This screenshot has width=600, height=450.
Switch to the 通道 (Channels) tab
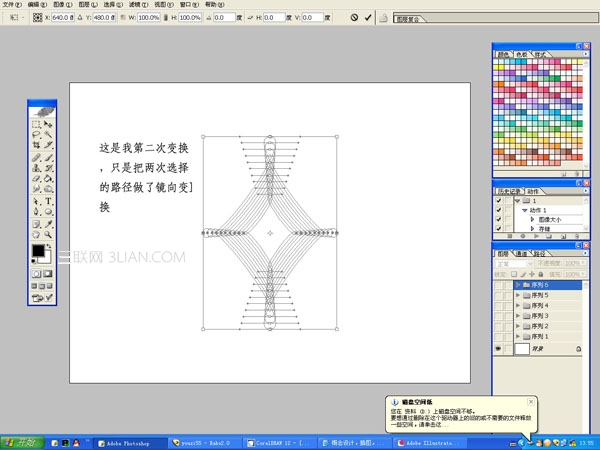[521, 254]
